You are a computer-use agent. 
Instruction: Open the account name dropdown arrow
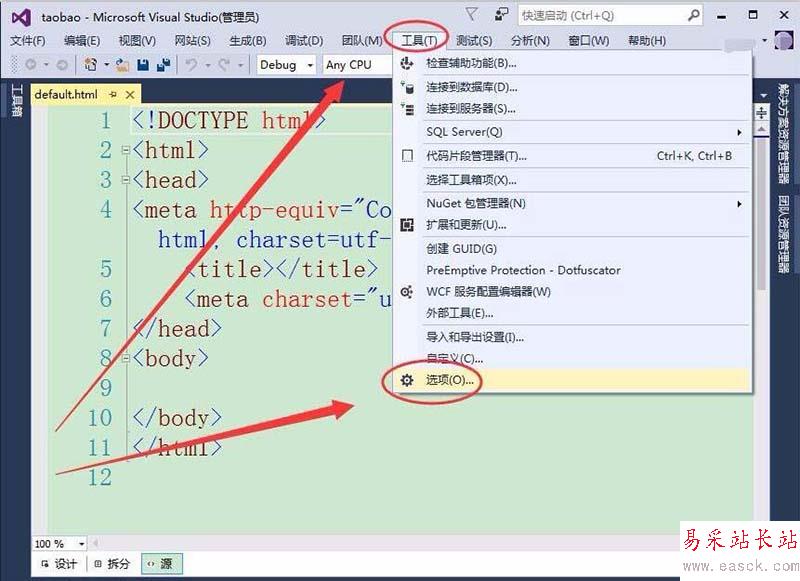765,40
